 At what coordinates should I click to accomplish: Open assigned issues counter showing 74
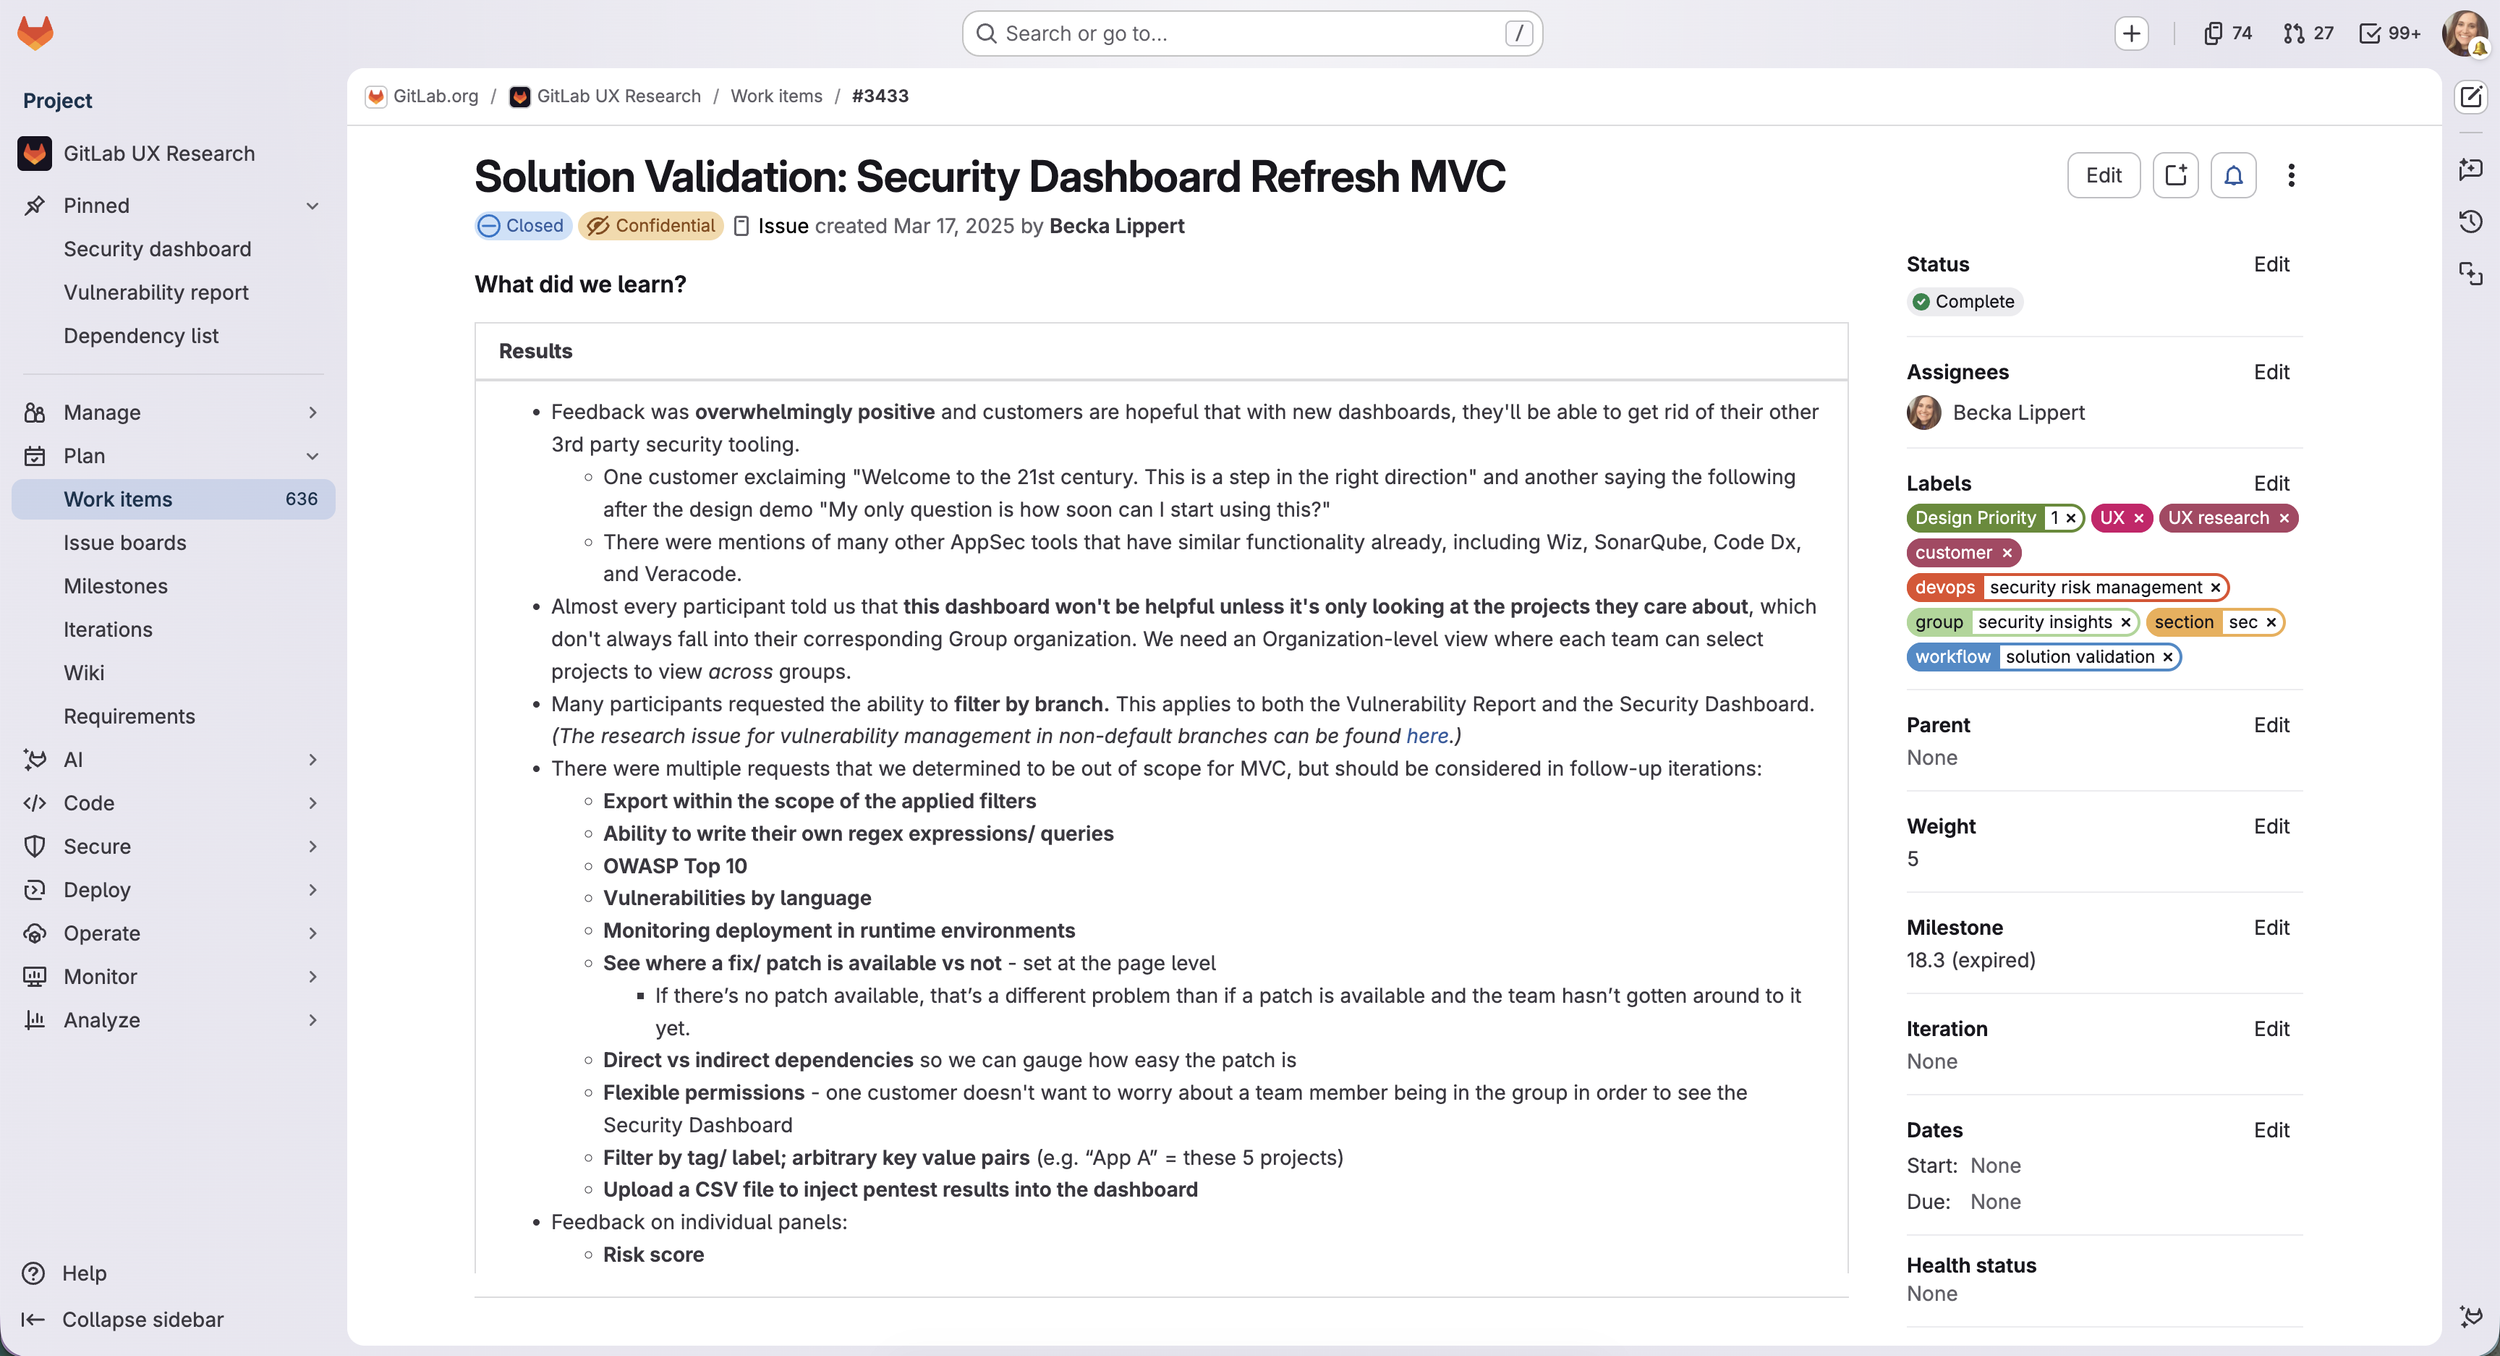pyautogui.click(x=2227, y=34)
